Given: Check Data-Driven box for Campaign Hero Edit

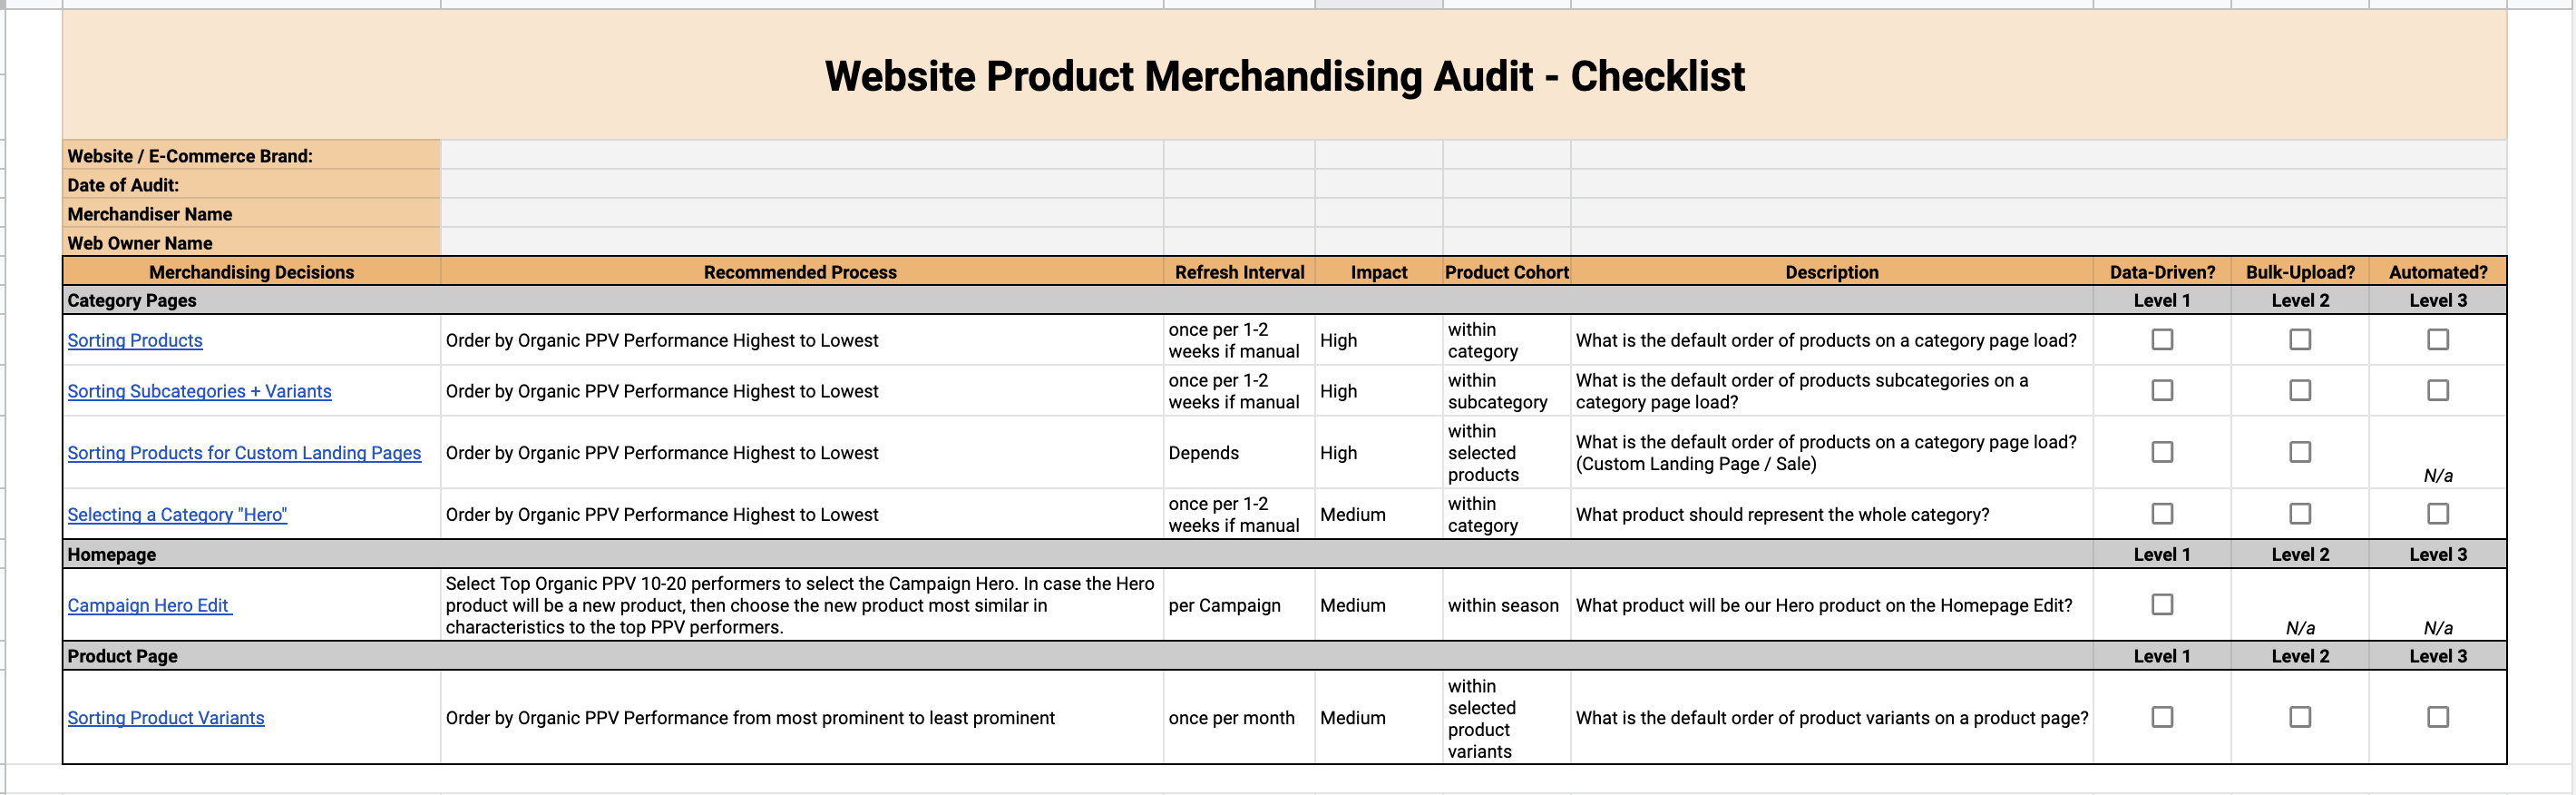Looking at the screenshot, I should tap(2162, 605).
